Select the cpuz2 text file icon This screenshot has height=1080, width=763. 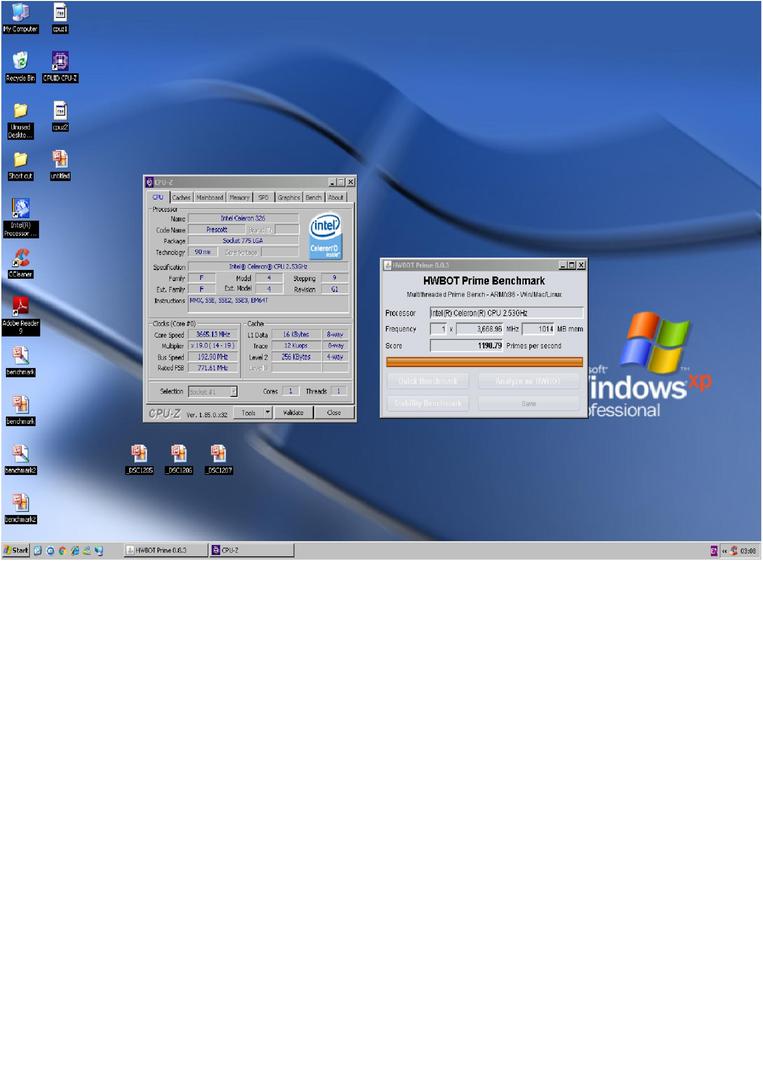pos(60,116)
